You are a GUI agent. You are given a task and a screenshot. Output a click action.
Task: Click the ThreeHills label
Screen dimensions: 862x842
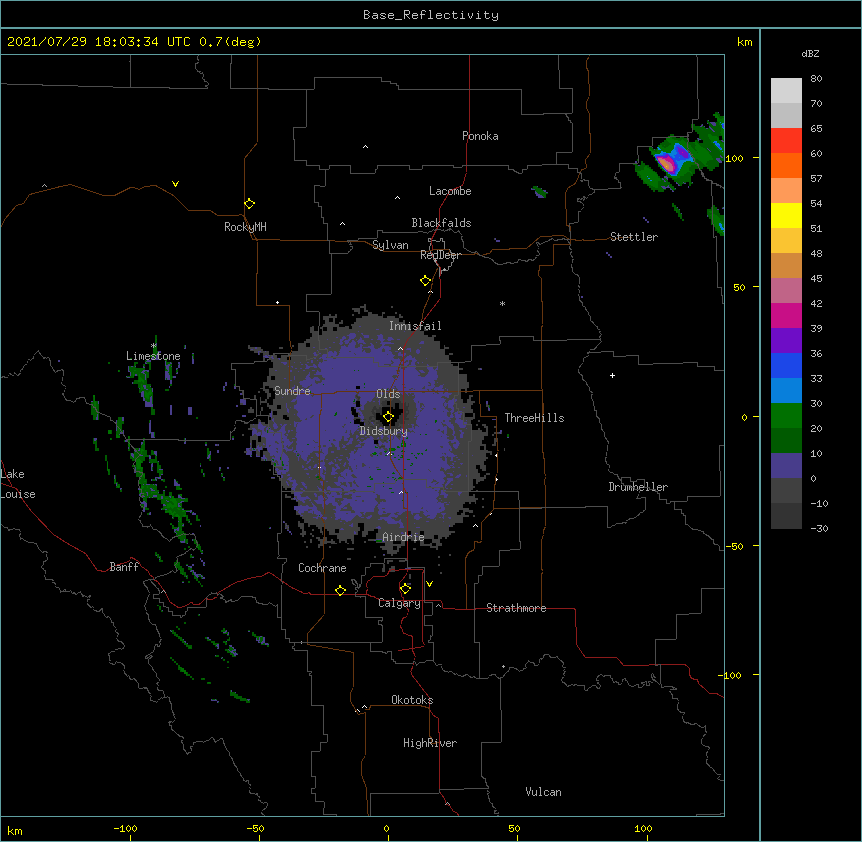point(534,418)
